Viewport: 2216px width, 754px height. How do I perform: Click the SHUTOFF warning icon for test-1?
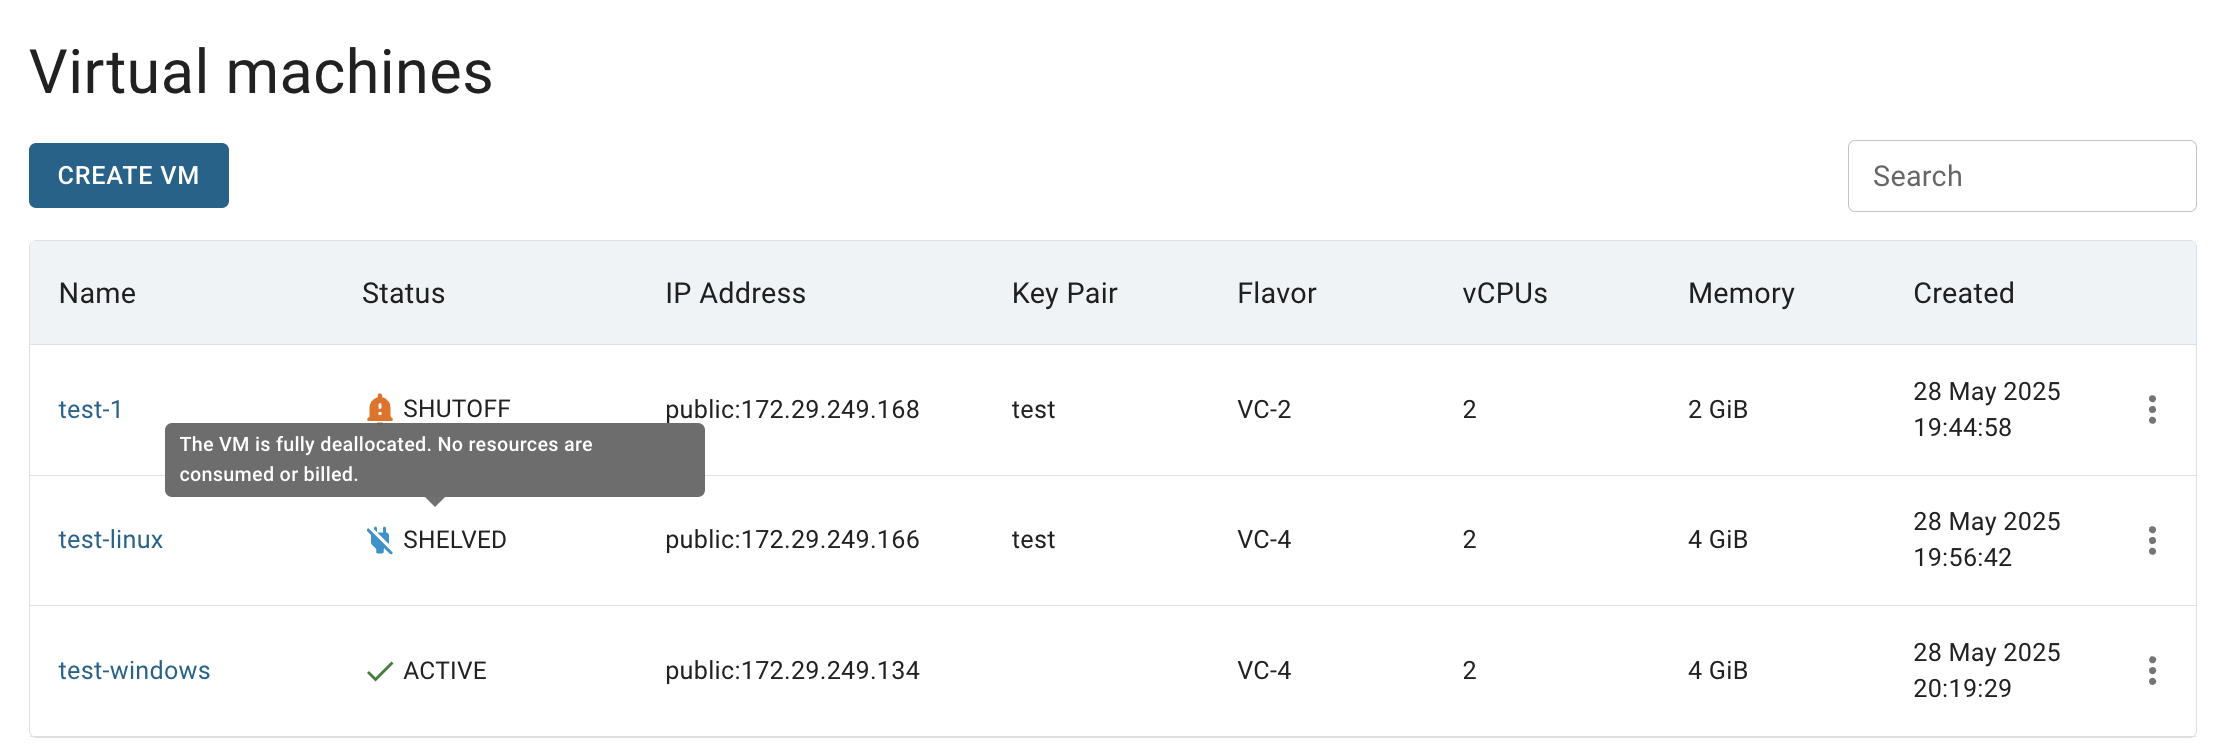379,408
